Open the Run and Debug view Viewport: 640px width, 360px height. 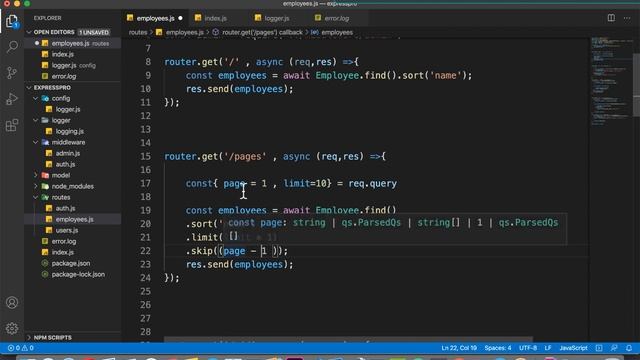tap(12, 99)
